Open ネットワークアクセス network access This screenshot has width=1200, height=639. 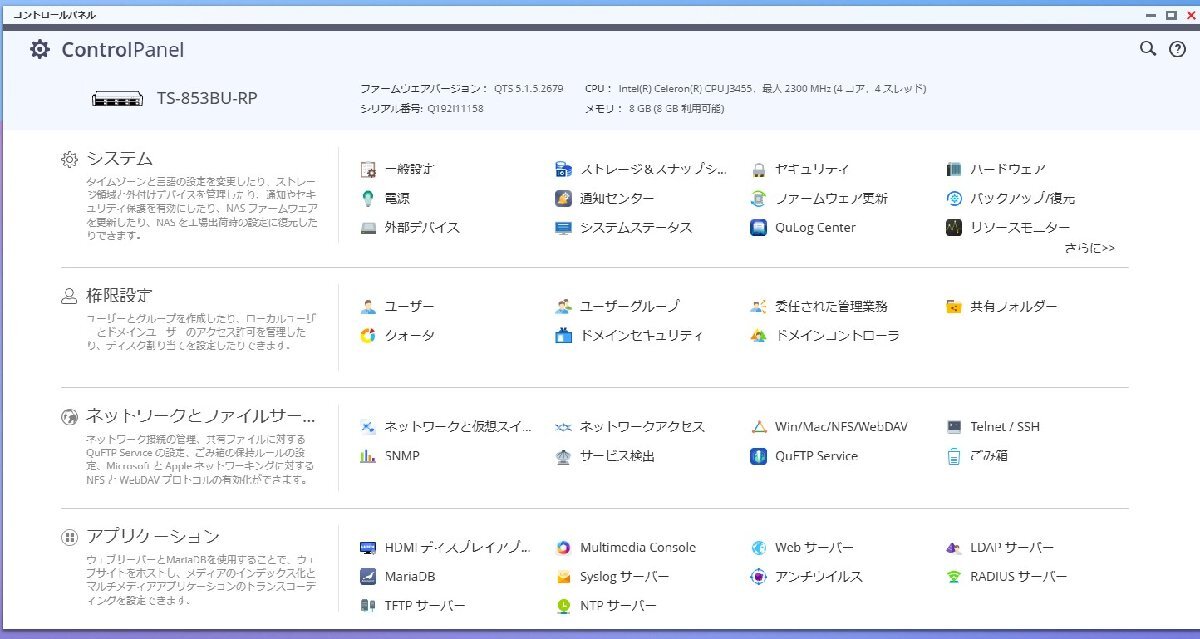coord(630,426)
